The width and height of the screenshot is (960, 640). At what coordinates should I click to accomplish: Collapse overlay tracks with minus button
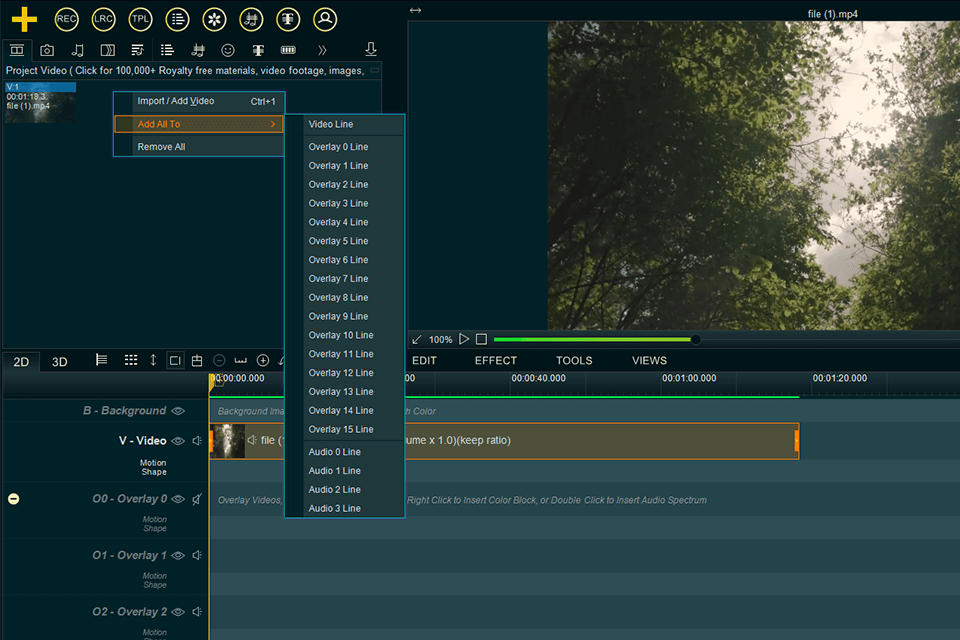pos(13,499)
